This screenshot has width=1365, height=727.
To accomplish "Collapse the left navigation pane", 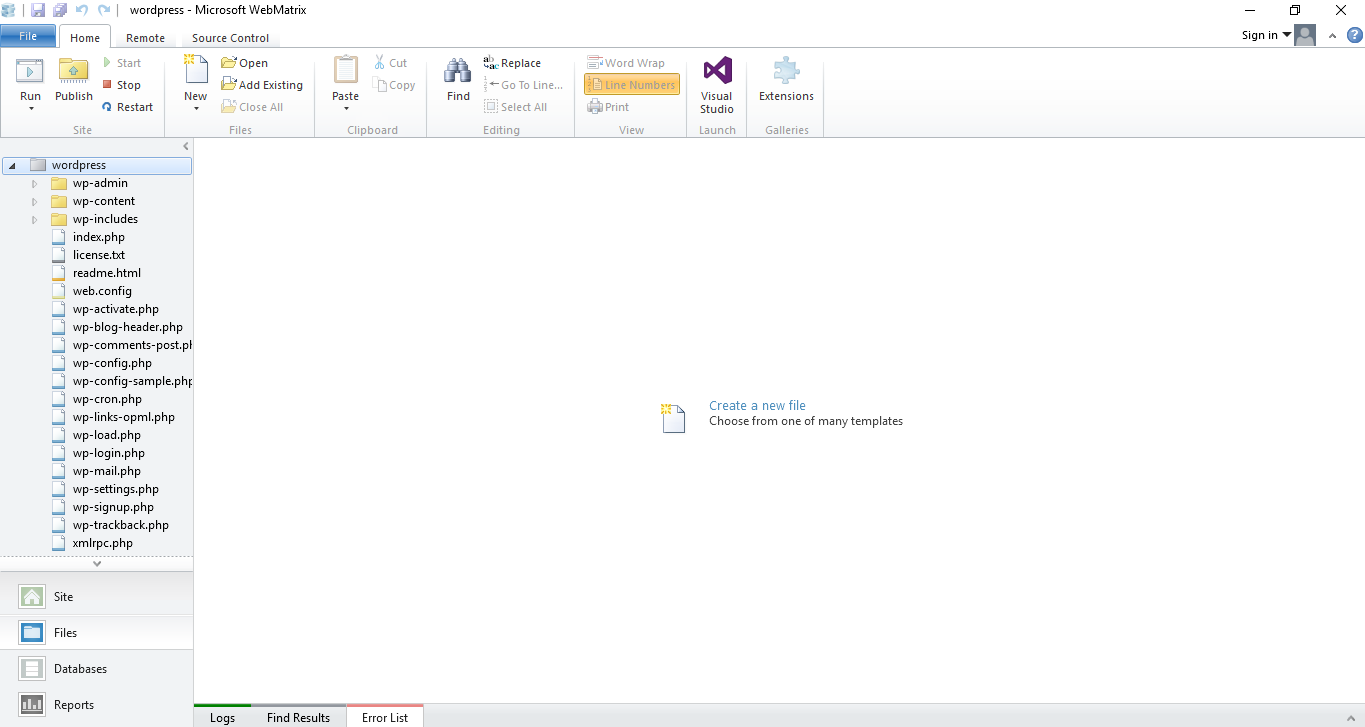I will click(x=186, y=146).
